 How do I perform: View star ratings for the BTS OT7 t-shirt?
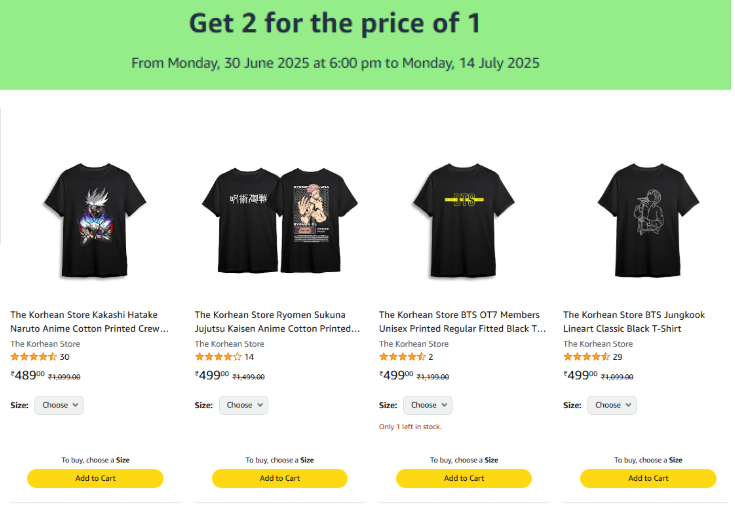(401, 357)
